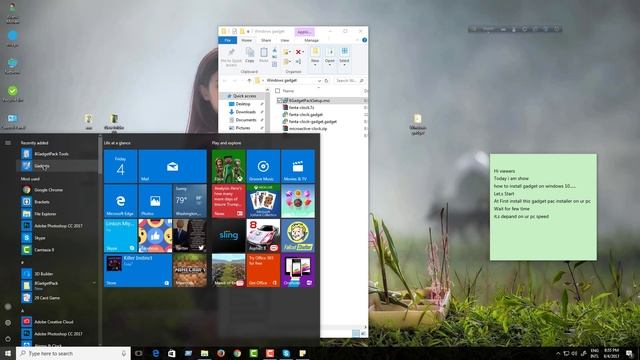This screenshot has width=640, height=360.
Task: Select Documents in navigation pane
Action: click(x=246, y=120)
